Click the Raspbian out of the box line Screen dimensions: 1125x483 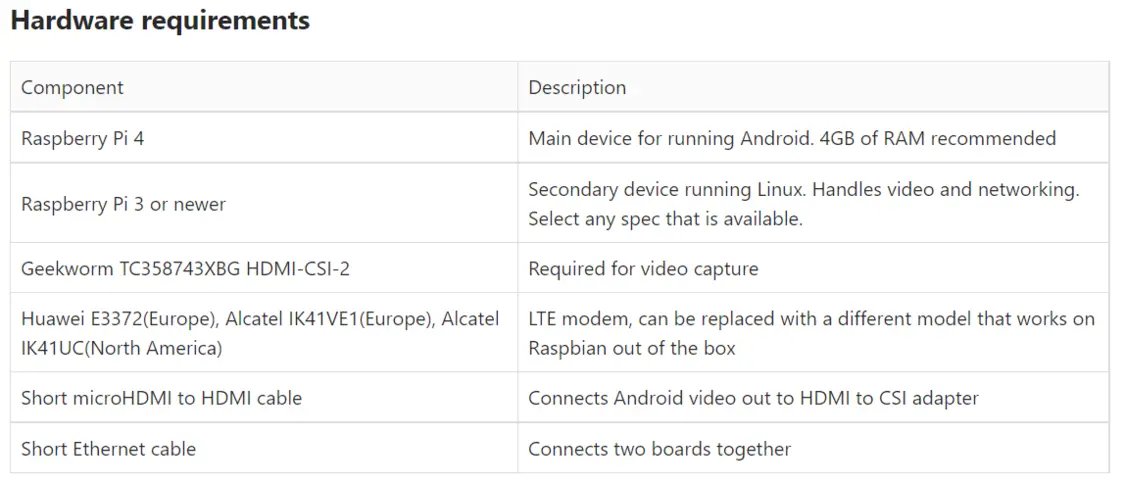coord(631,348)
